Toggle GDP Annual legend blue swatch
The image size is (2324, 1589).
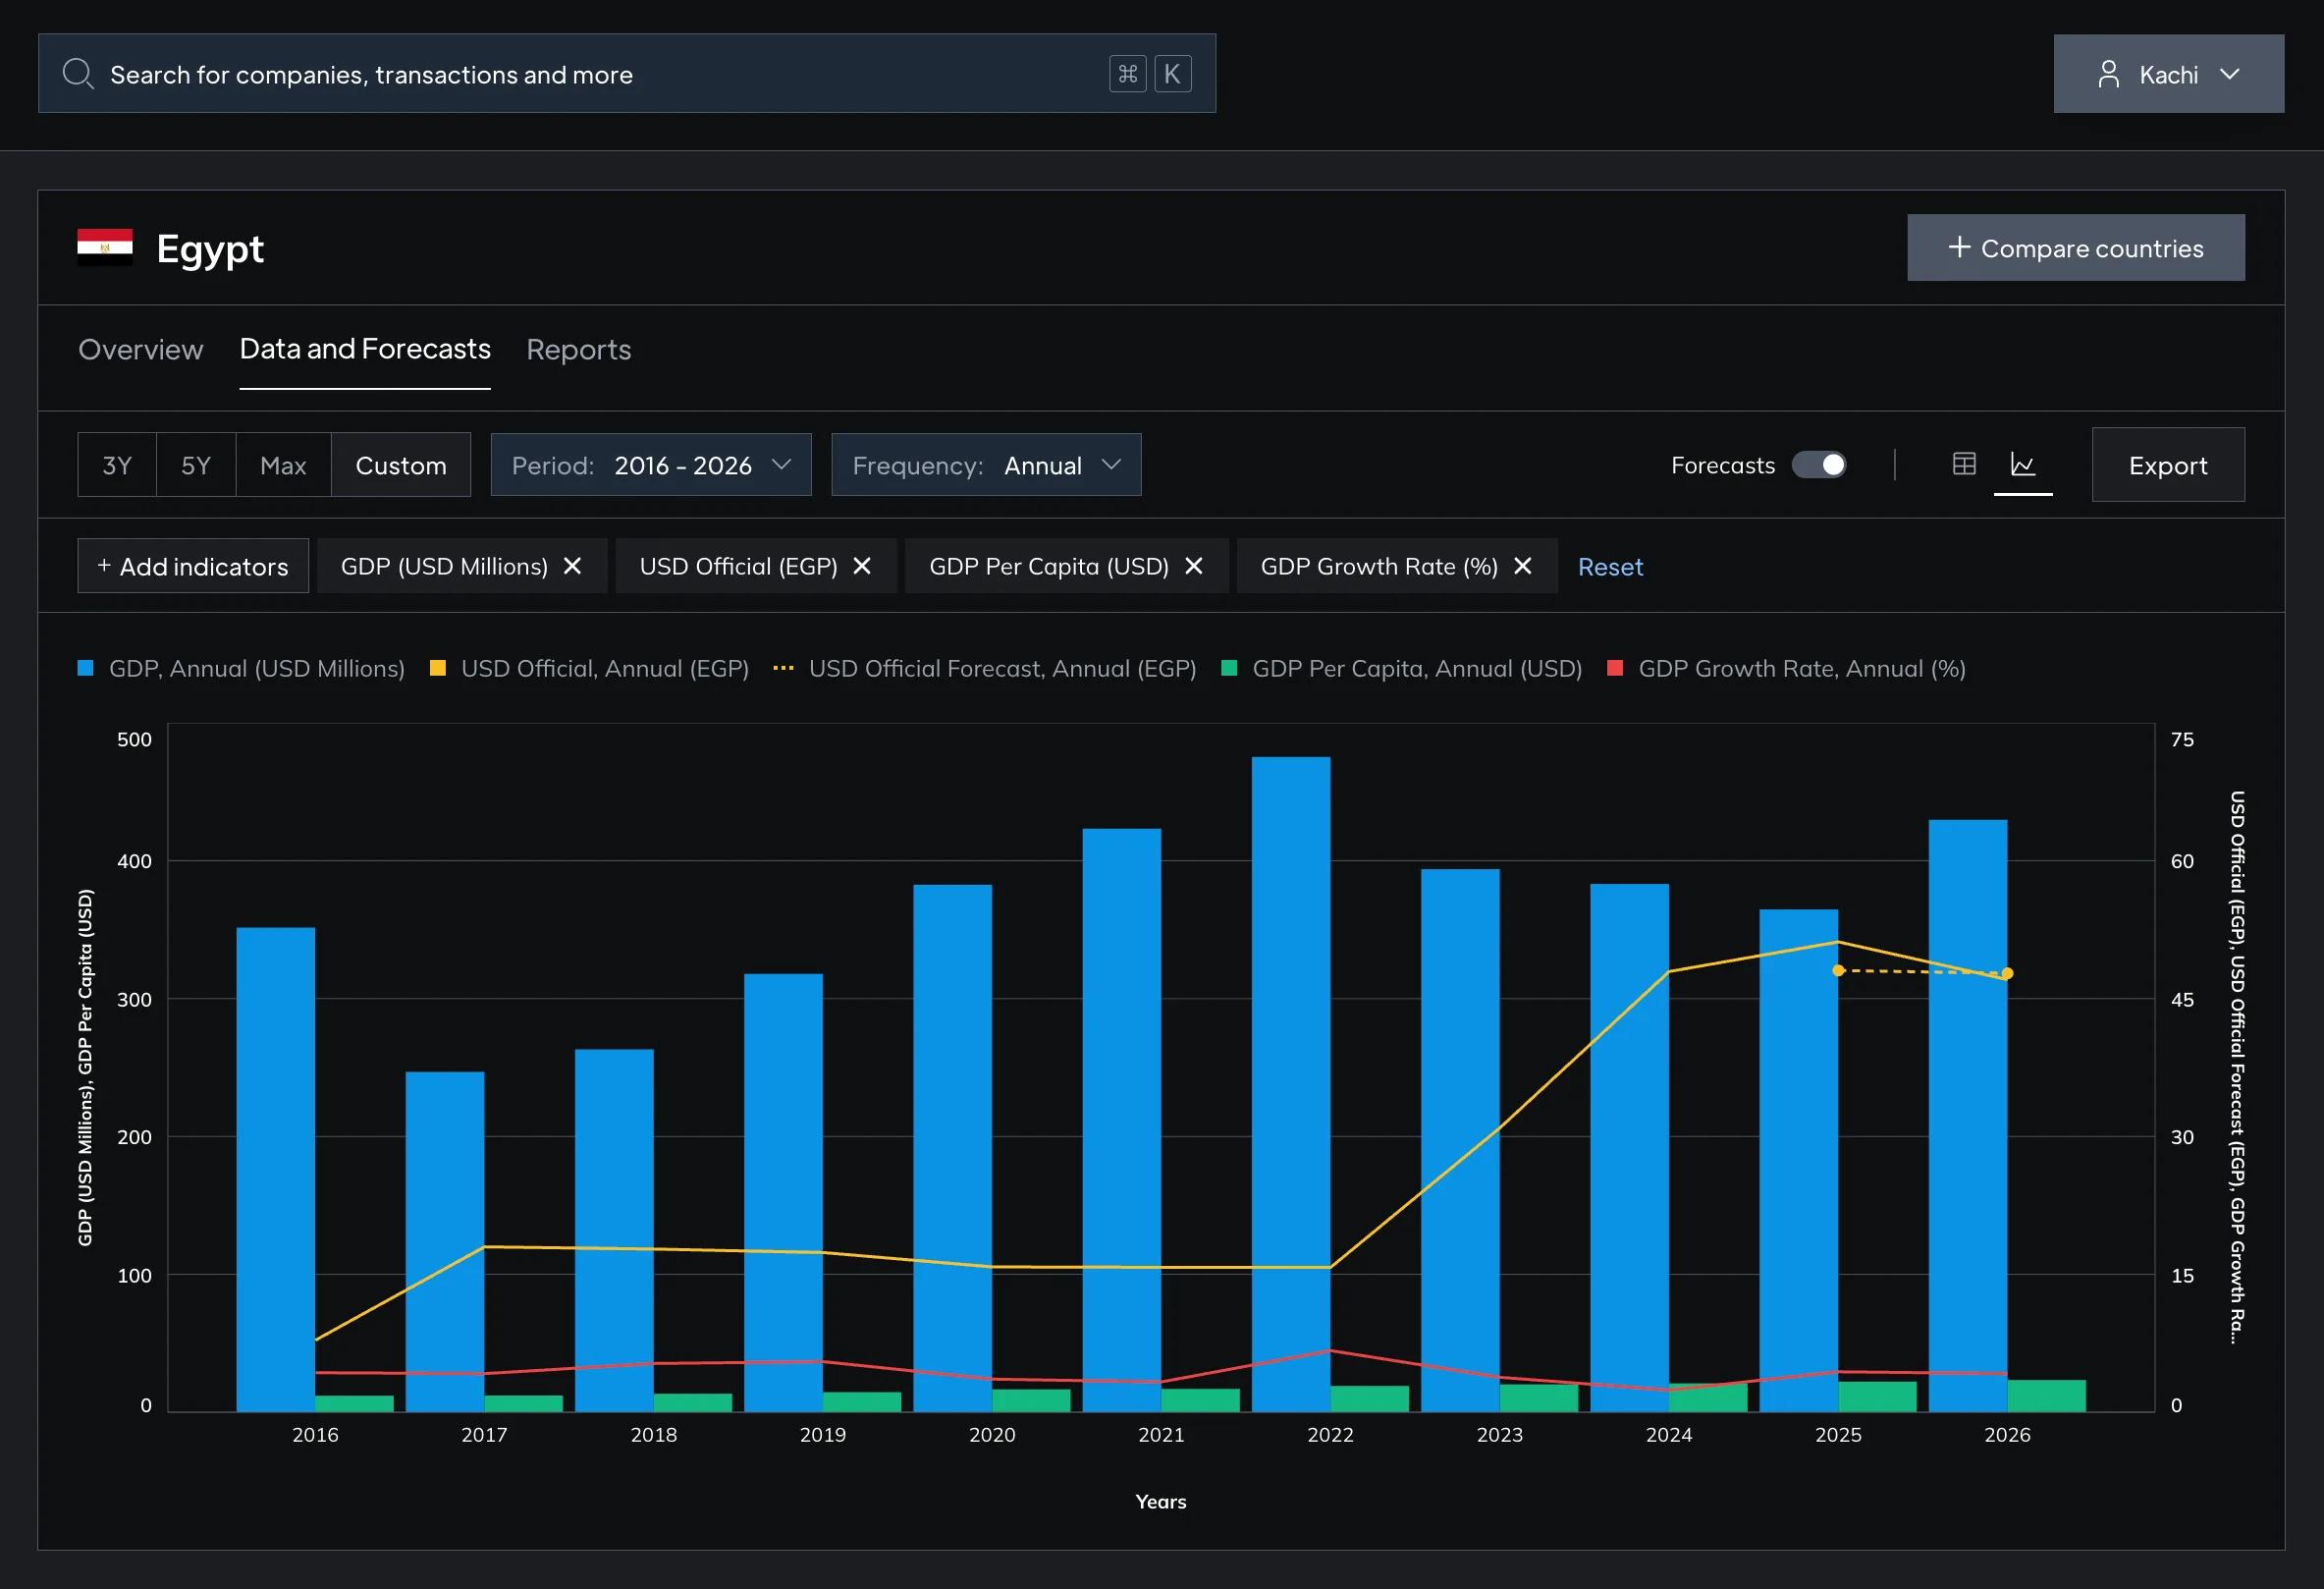coord(85,668)
